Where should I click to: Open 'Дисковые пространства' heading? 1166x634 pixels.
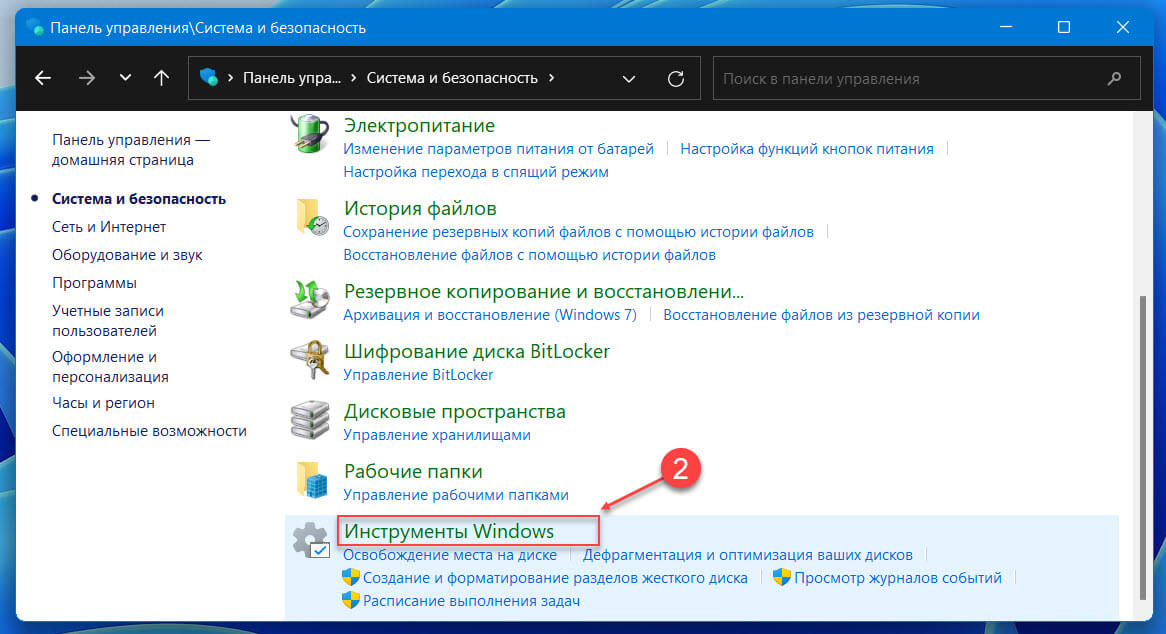click(x=454, y=412)
